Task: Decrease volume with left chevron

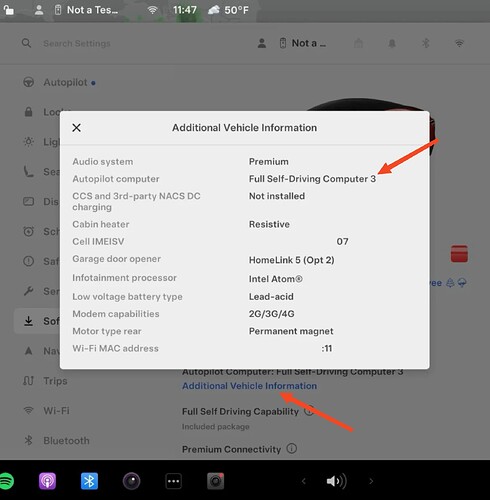Action: [303, 481]
